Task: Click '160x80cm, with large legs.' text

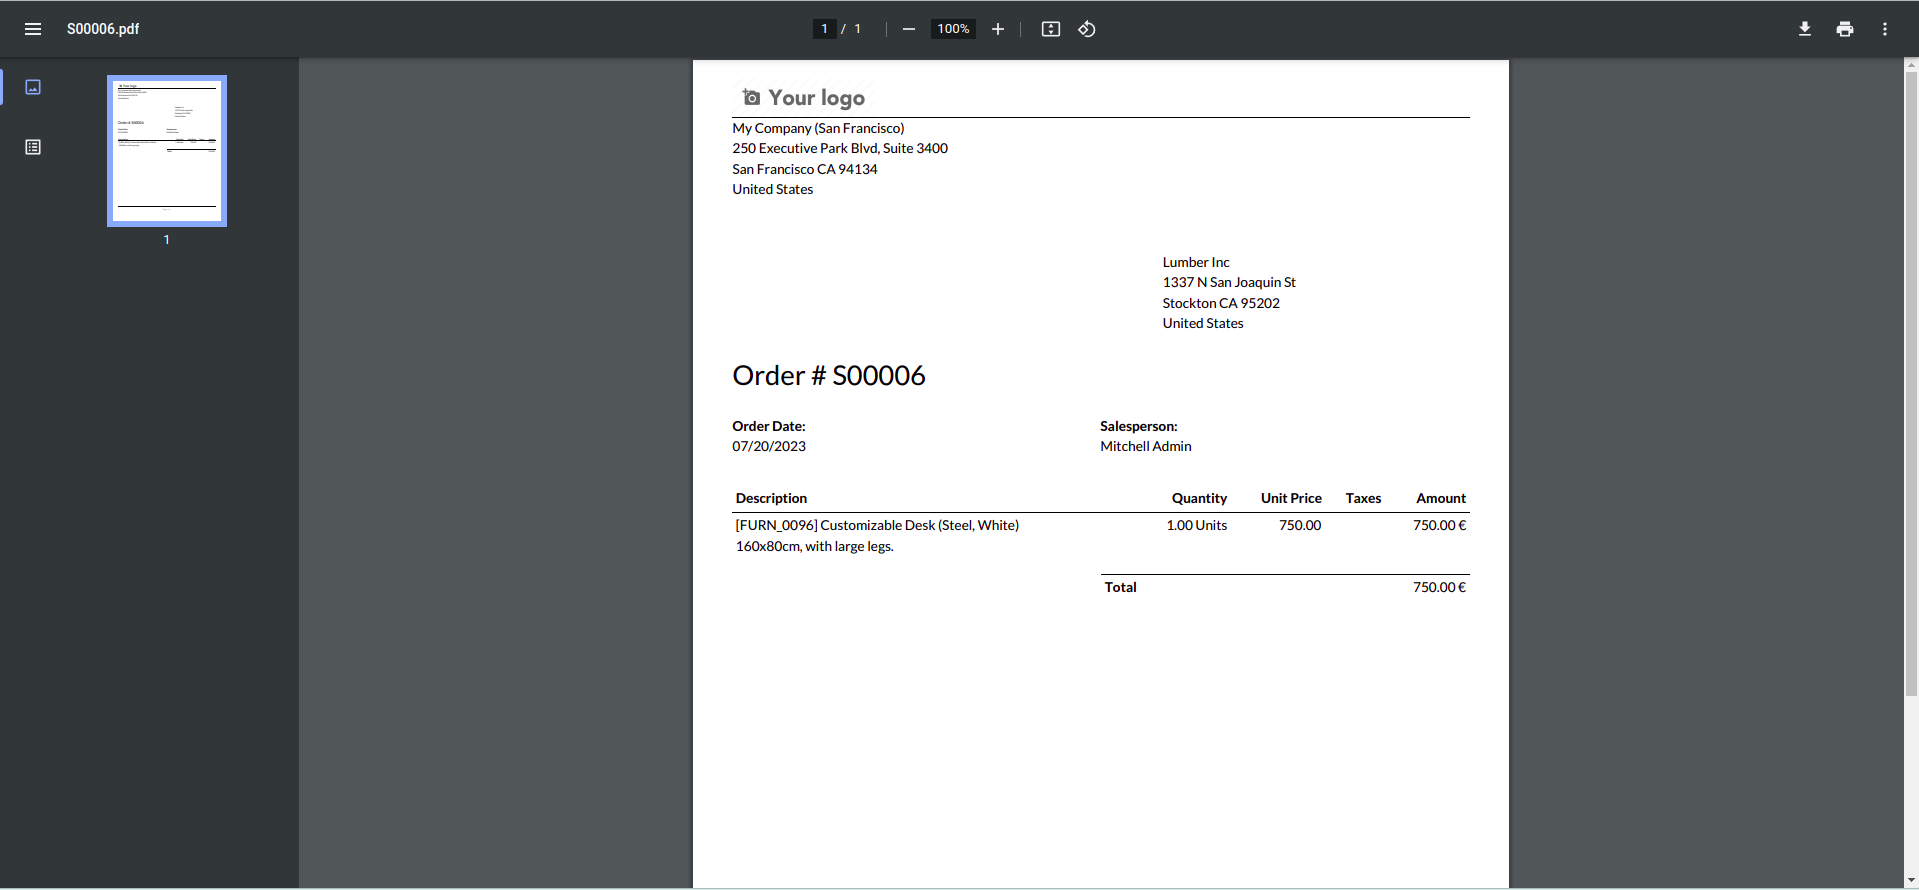Action: [815, 546]
